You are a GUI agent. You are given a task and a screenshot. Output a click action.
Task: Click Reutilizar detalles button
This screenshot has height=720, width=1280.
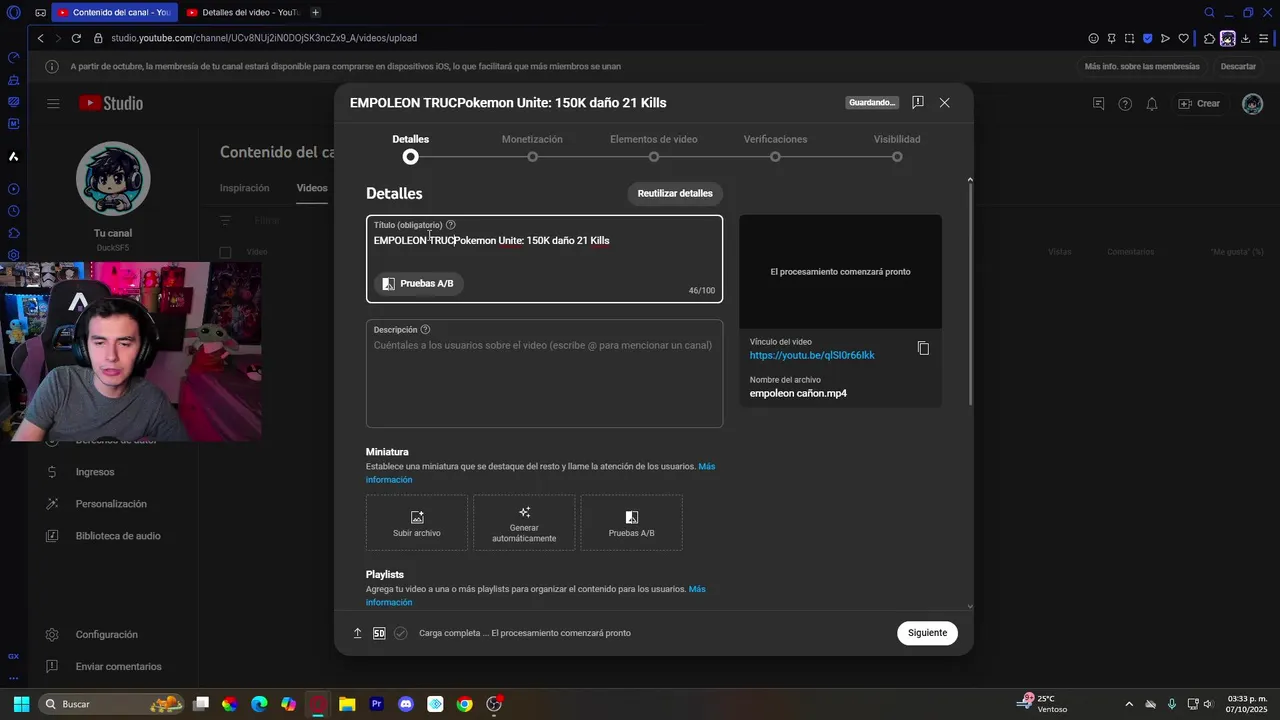tap(675, 193)
